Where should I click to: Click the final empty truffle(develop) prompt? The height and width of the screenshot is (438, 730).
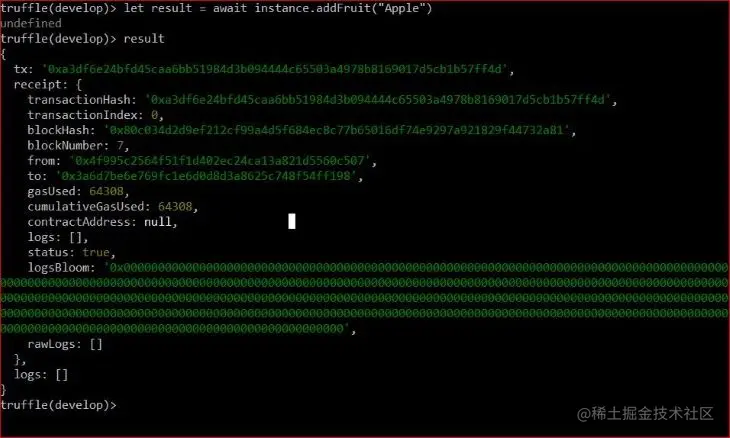tap(58, 405)
